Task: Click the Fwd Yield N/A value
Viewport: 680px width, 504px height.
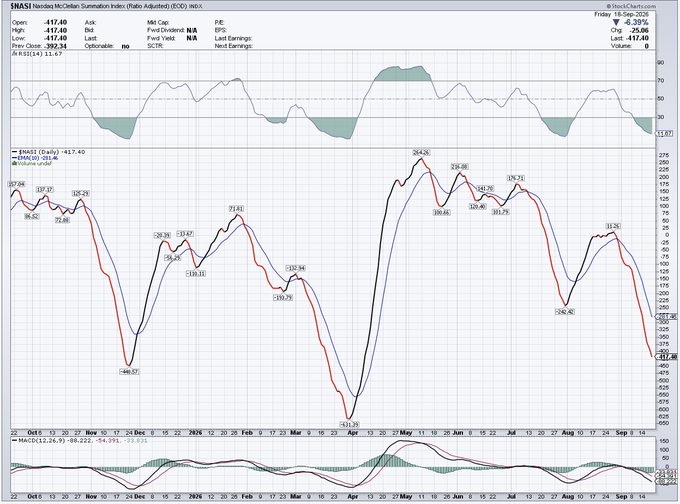Action: click(x=192, y=38)
